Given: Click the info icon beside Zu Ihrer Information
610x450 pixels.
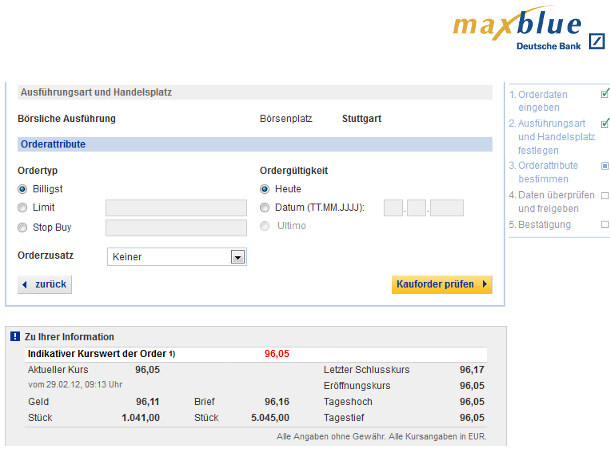Looking at the screenshot, I should coord(15,337).
